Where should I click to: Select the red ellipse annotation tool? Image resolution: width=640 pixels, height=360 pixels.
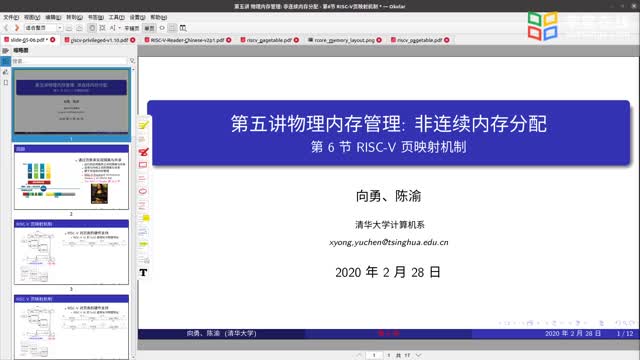point(143,191)
